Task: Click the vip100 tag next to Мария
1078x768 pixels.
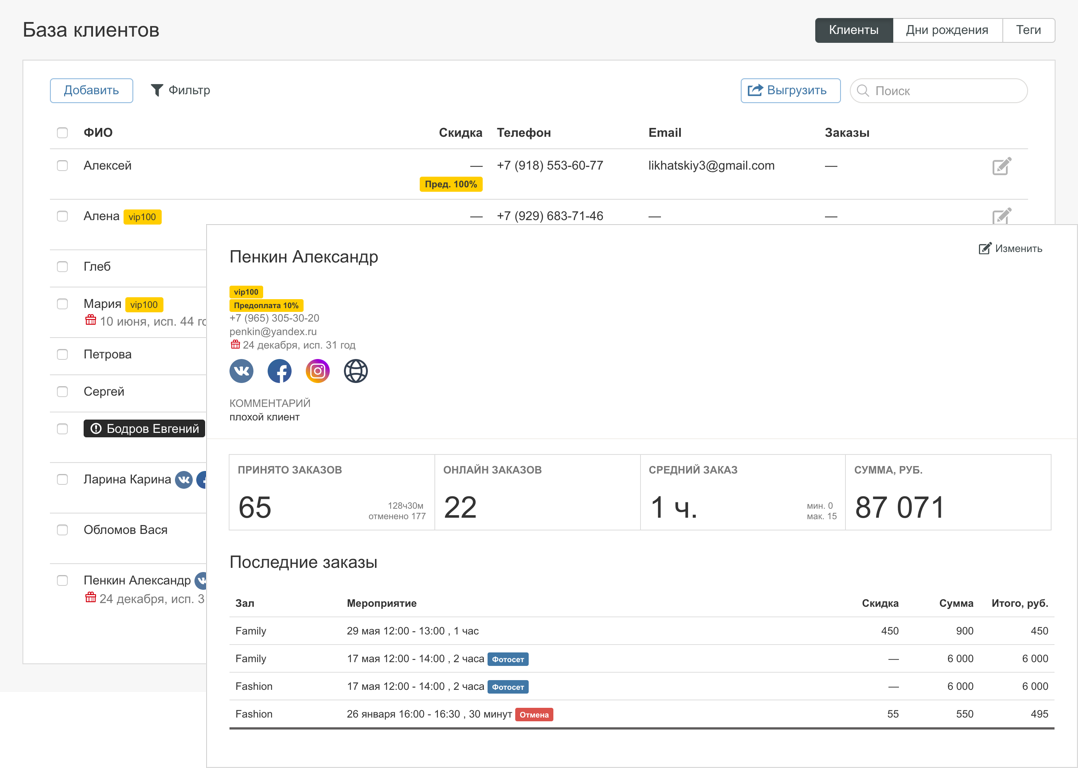Action: point(143,304)
